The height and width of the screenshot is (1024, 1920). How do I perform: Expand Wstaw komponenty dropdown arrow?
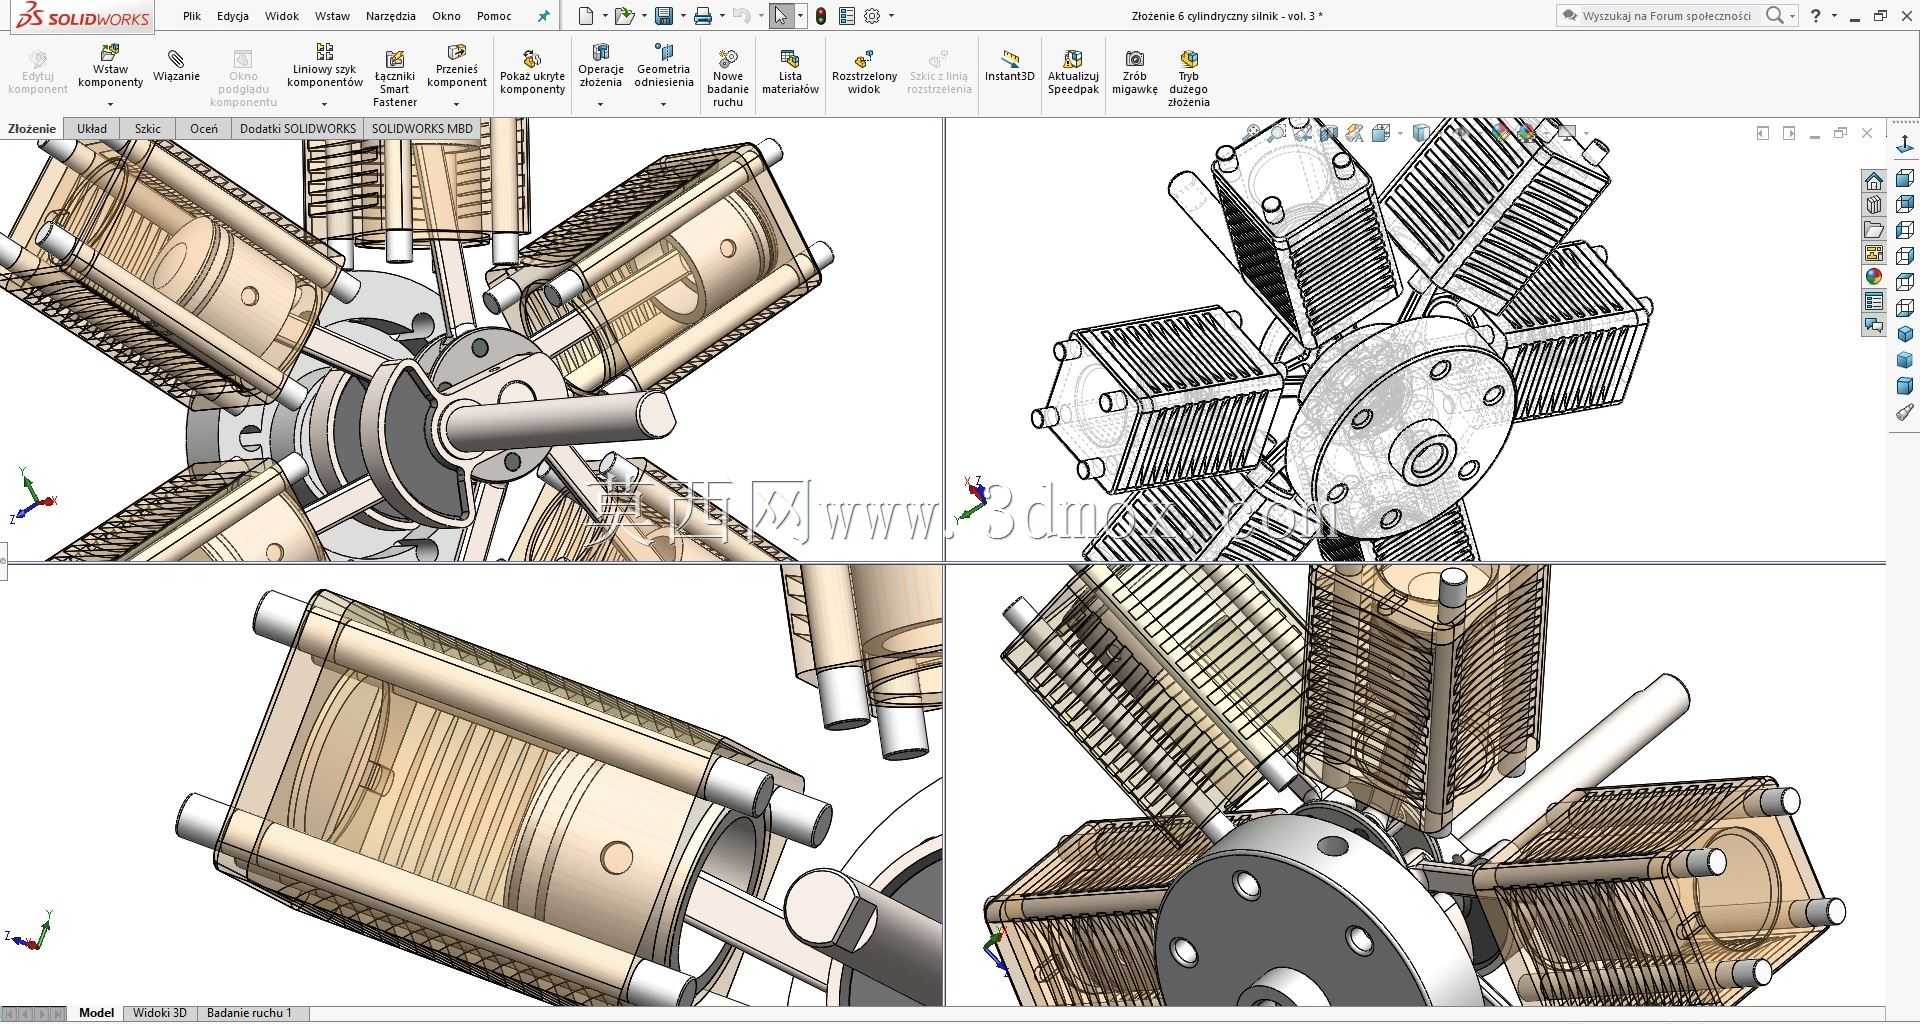pyautogui.click(x=110, y=104)
